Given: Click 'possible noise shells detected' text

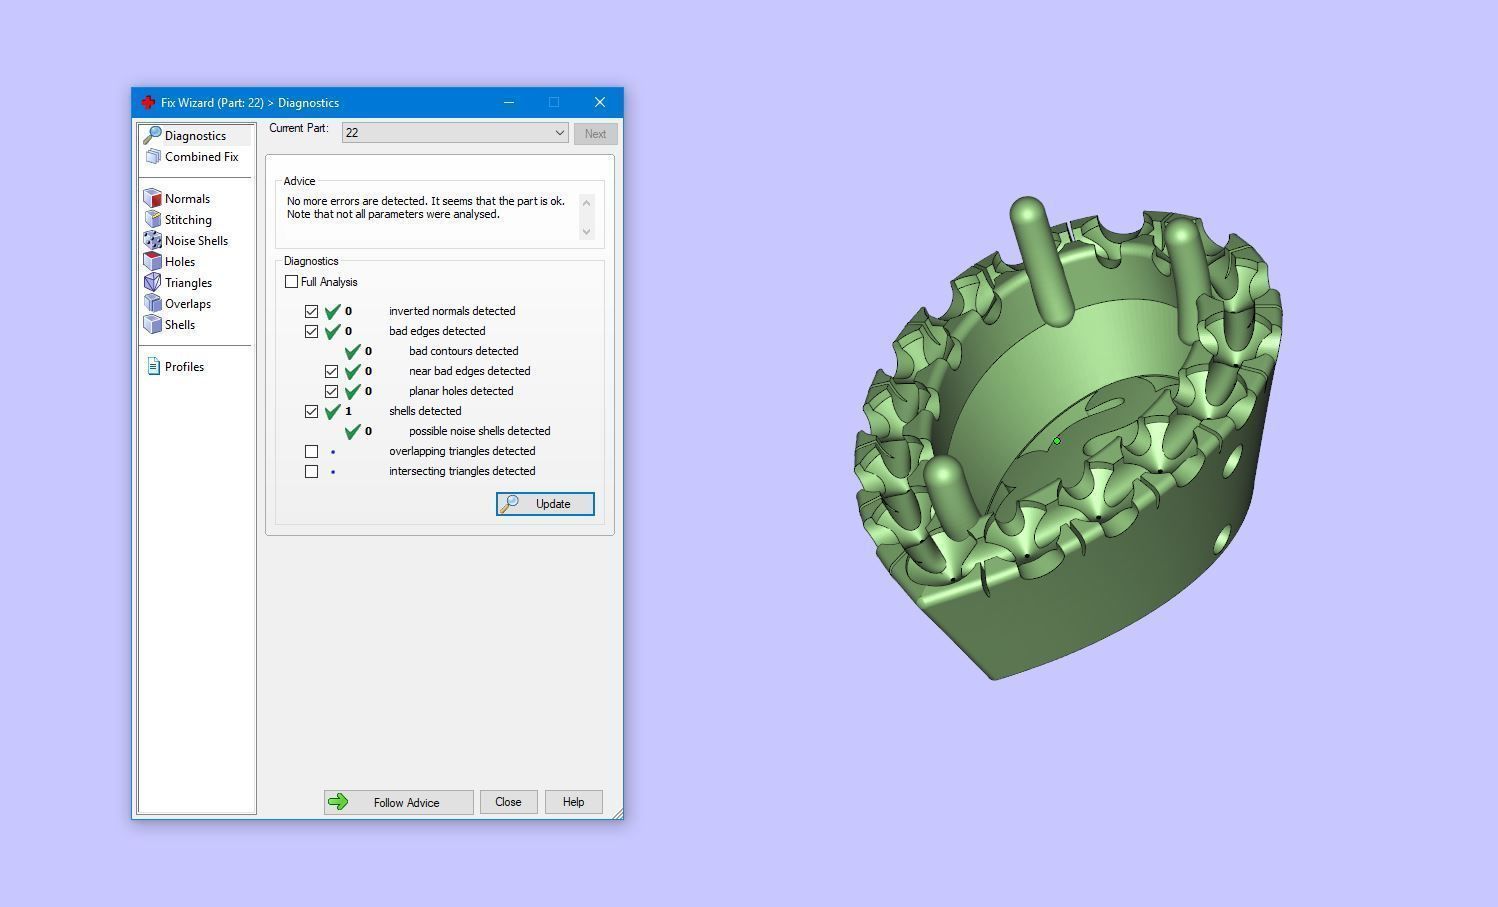Looking at the screenshot, I should pos(479,431).
